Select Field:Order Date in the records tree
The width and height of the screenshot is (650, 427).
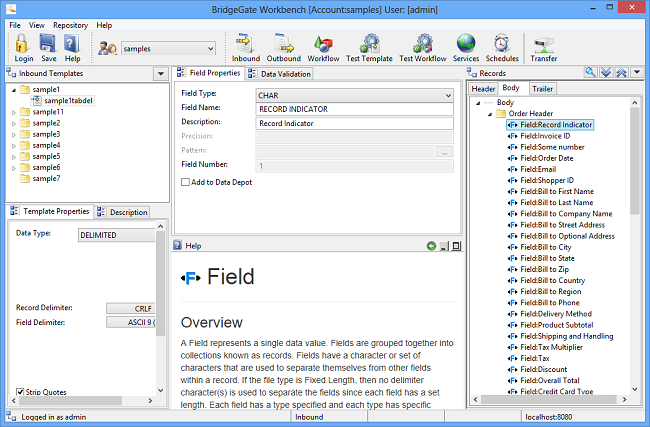point(547,158)
